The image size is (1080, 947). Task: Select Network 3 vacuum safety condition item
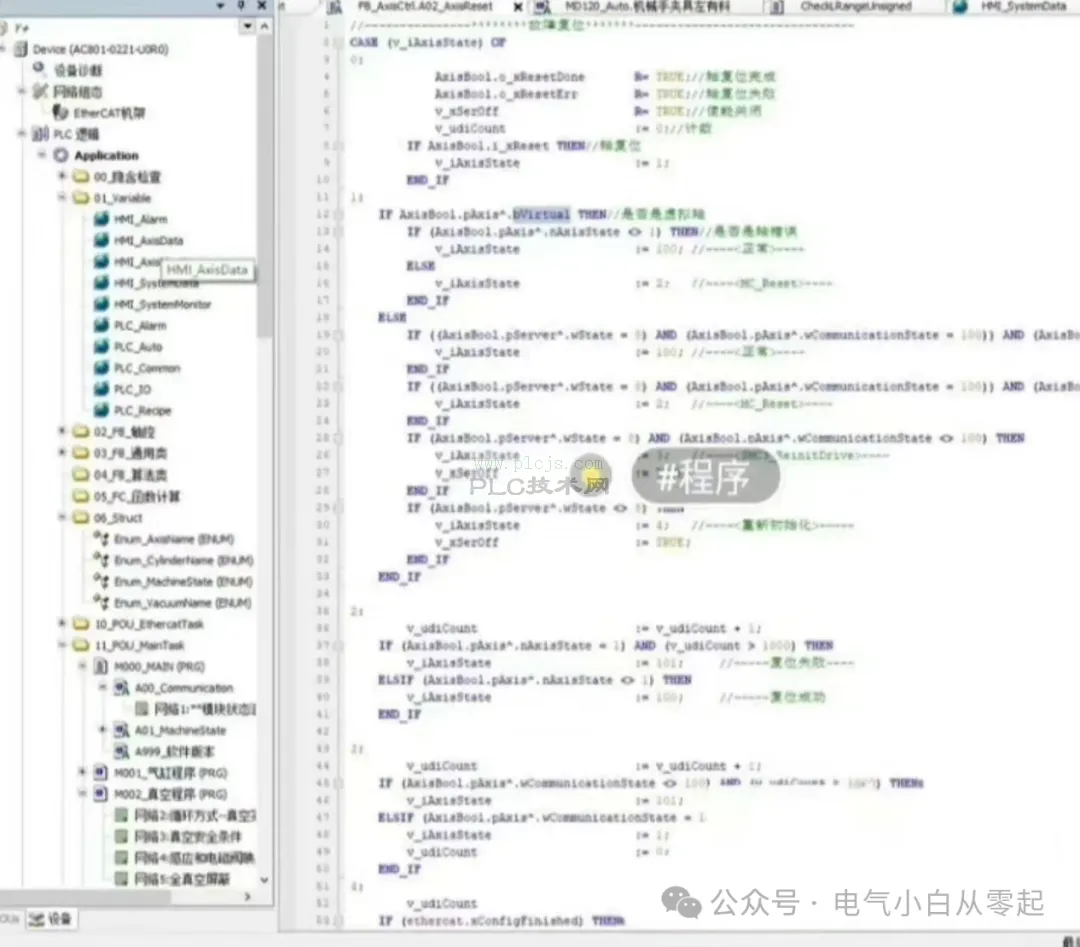[187, 837]
